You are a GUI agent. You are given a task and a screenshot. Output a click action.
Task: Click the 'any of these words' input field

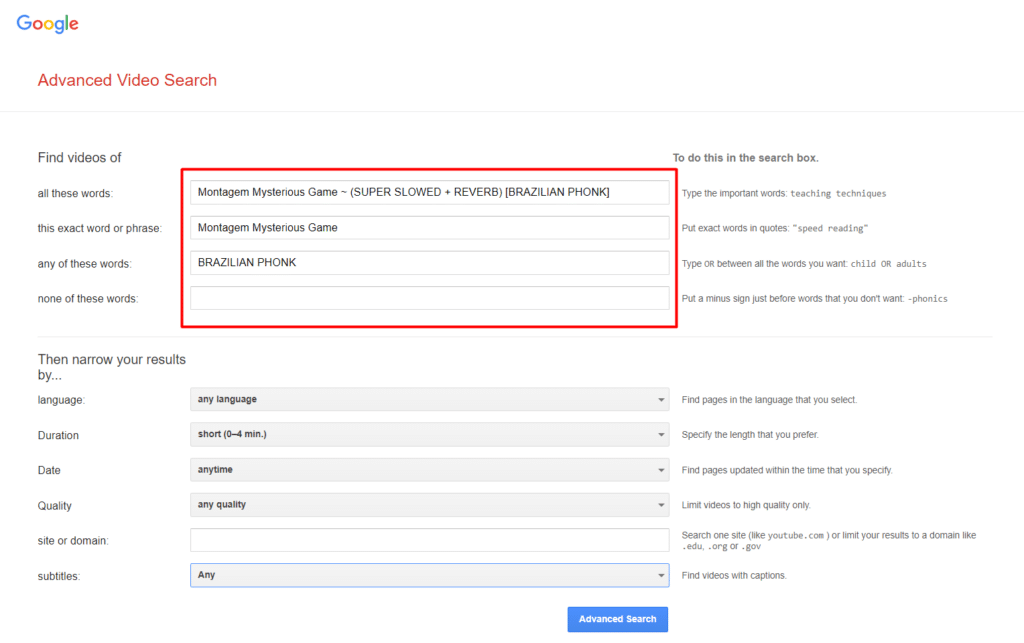(x=430, y=262)
